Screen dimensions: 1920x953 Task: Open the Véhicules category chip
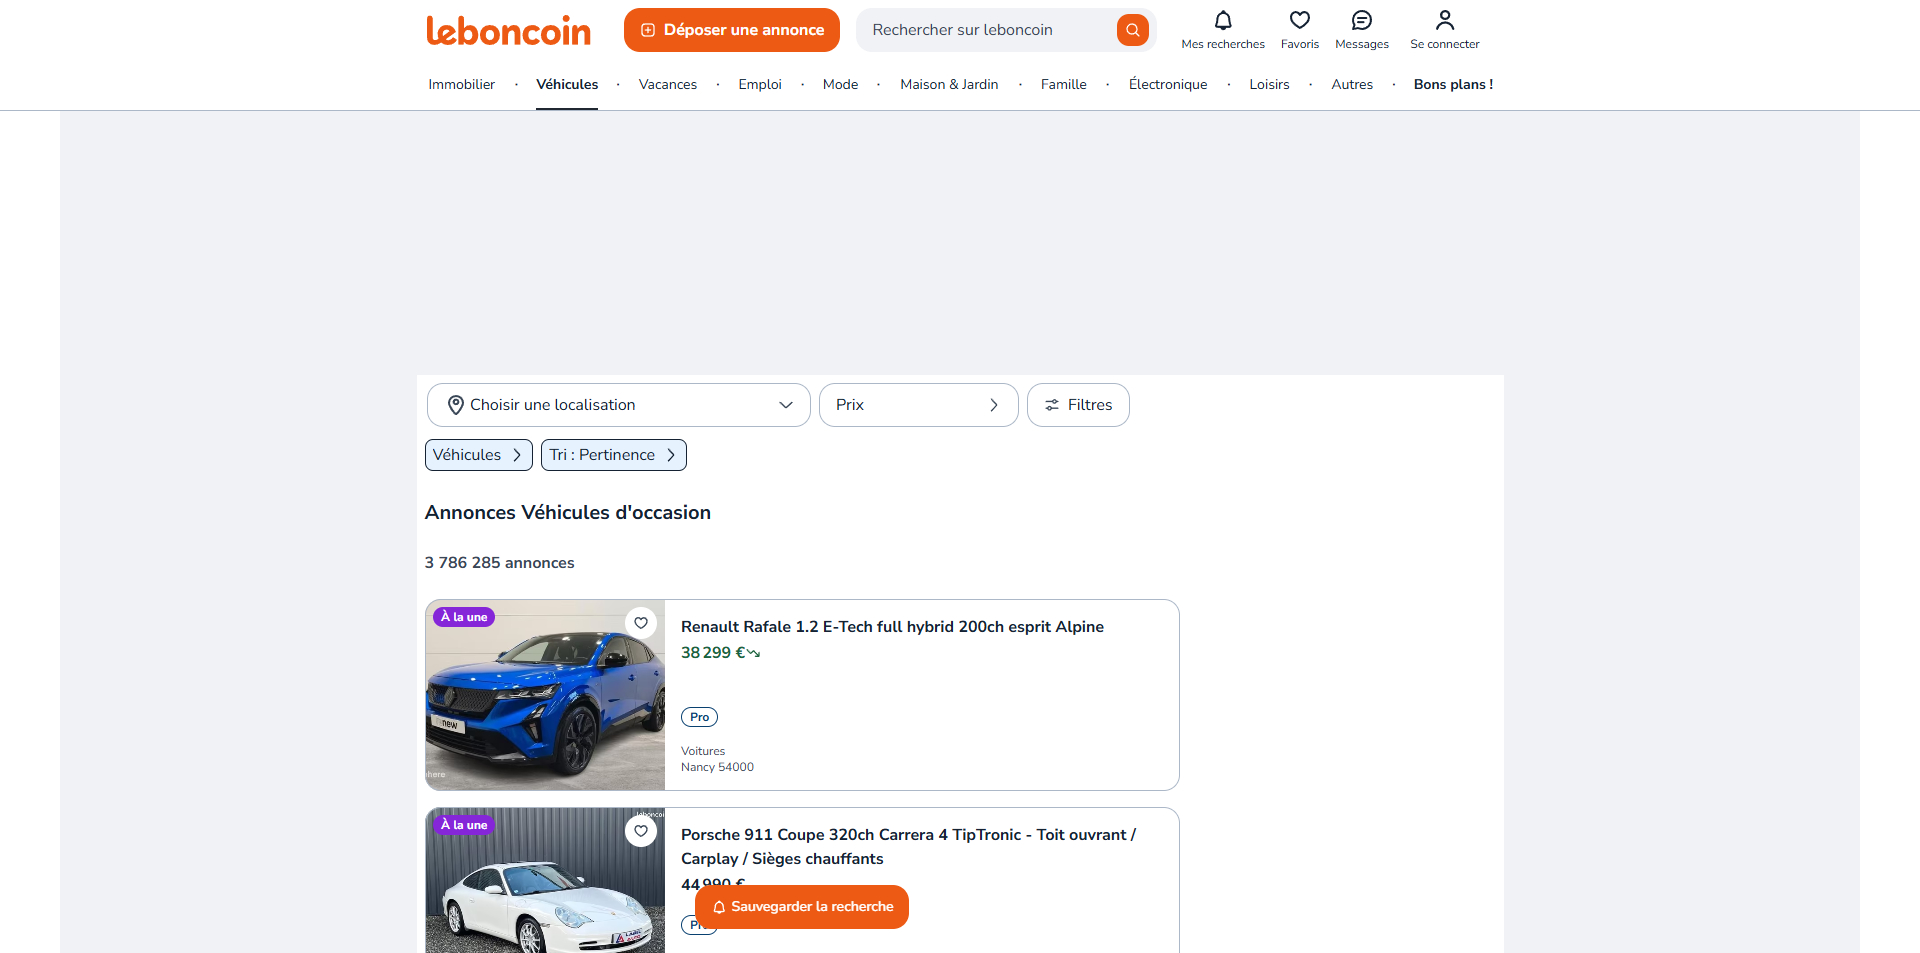(478, 455)
